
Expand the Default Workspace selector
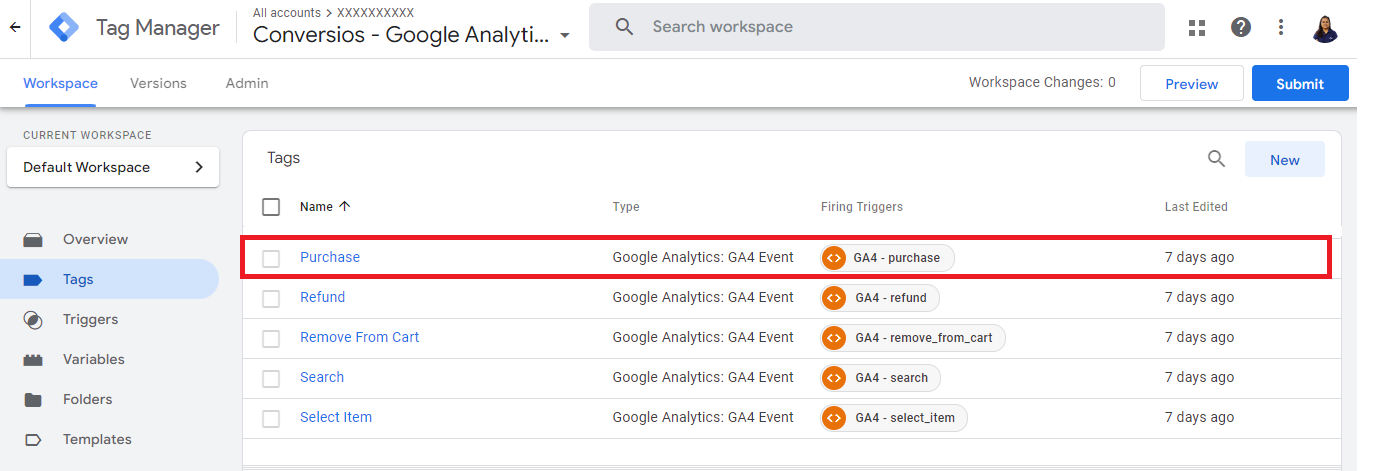tap(113, 167)
